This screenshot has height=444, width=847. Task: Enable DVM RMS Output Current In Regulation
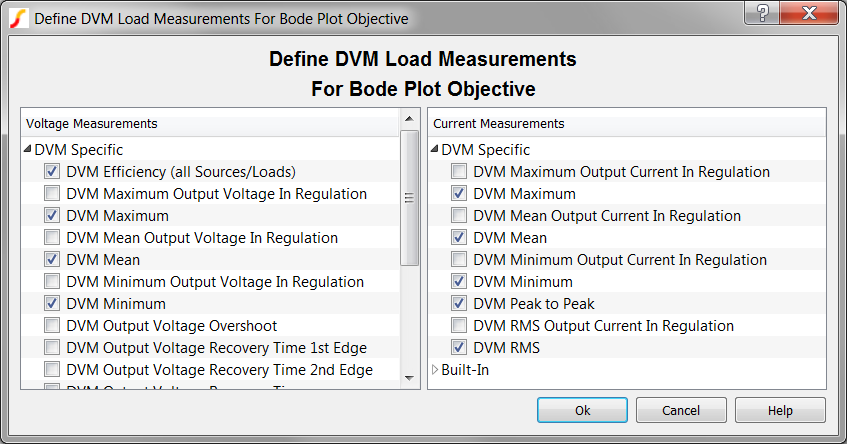[459, 326]
